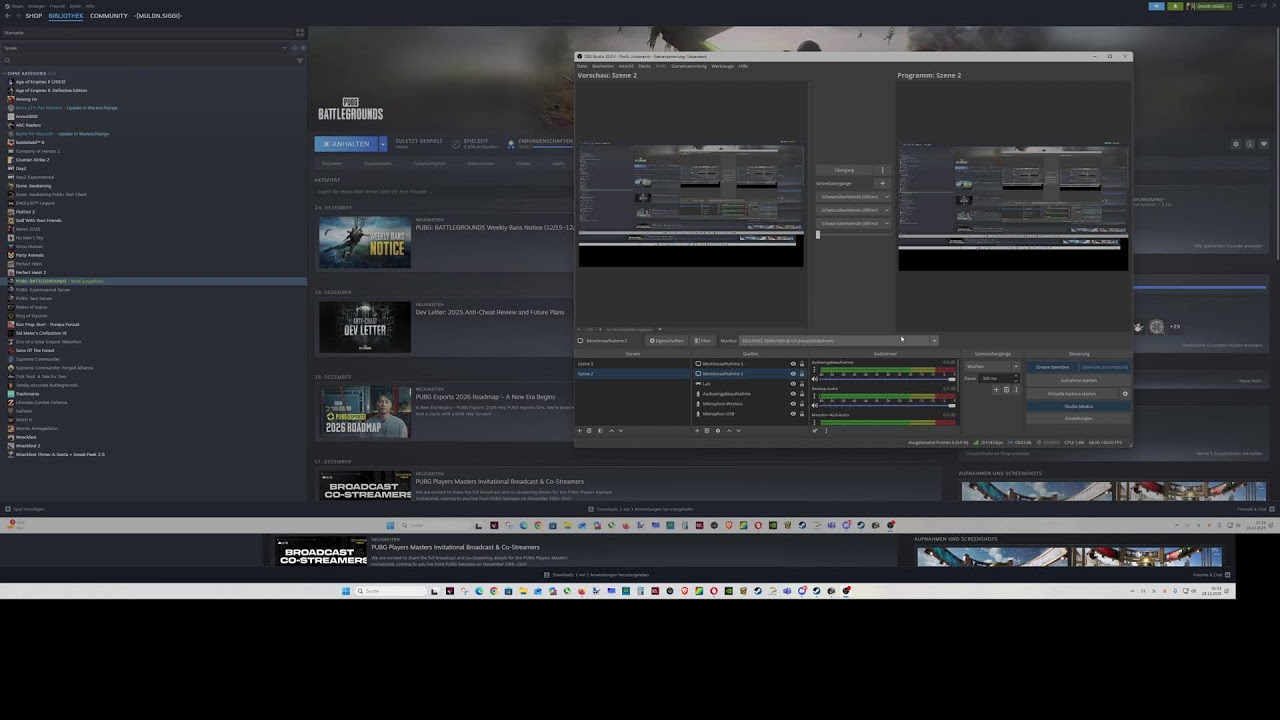The image size is (1280, 720).
Task: Open advanced audio properties in Audiomixer footer
Action: [x=815, y=431]
